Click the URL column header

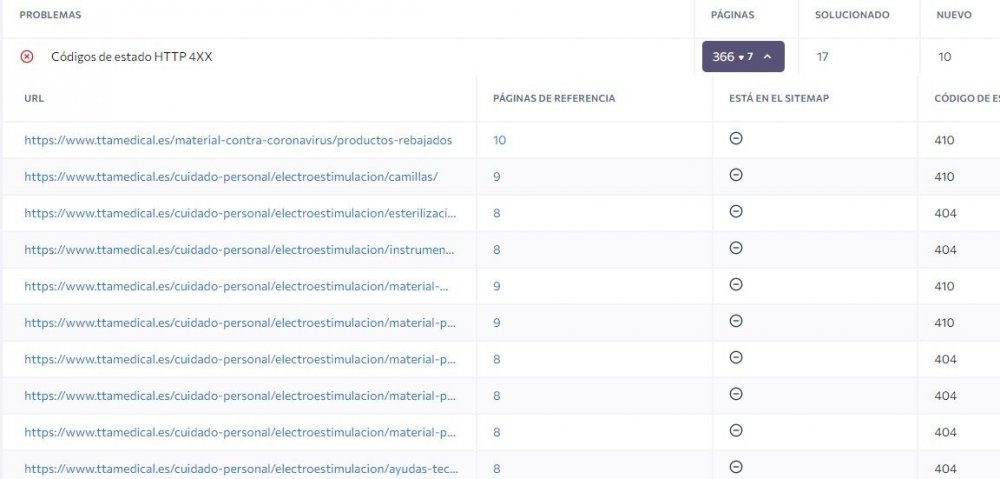coord(34,98)
